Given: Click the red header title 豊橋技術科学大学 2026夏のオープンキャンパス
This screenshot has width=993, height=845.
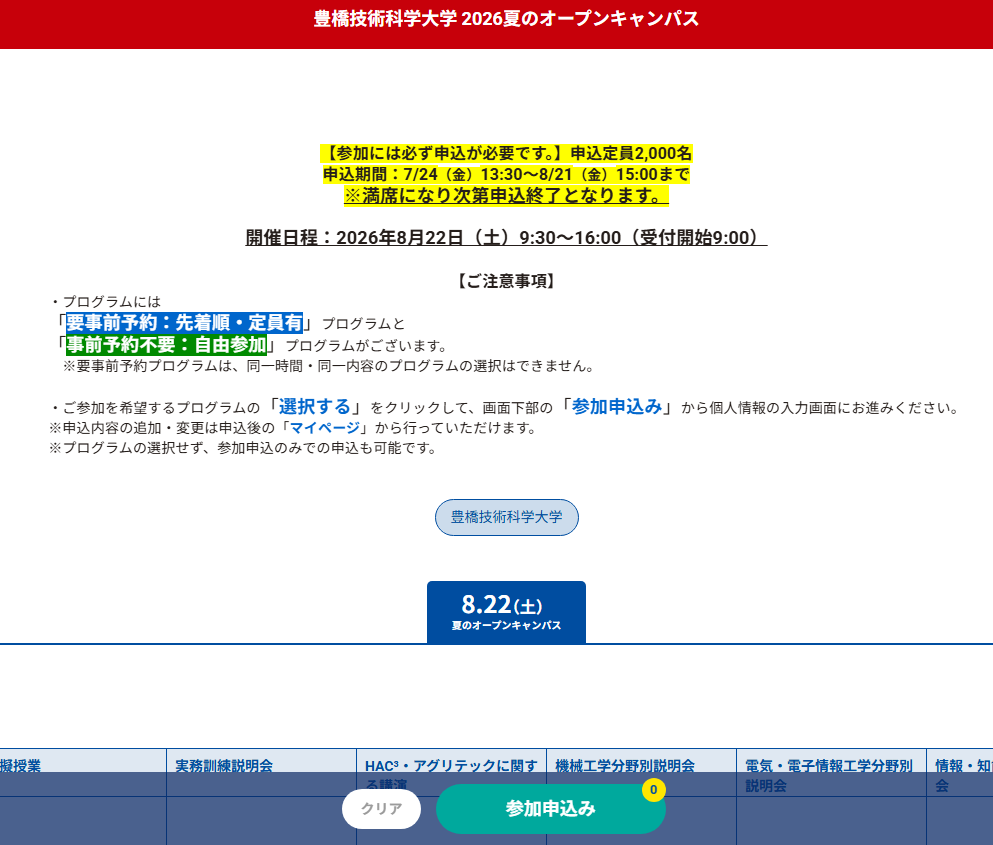Looking at the screenshot, I should tap(506, 19).
